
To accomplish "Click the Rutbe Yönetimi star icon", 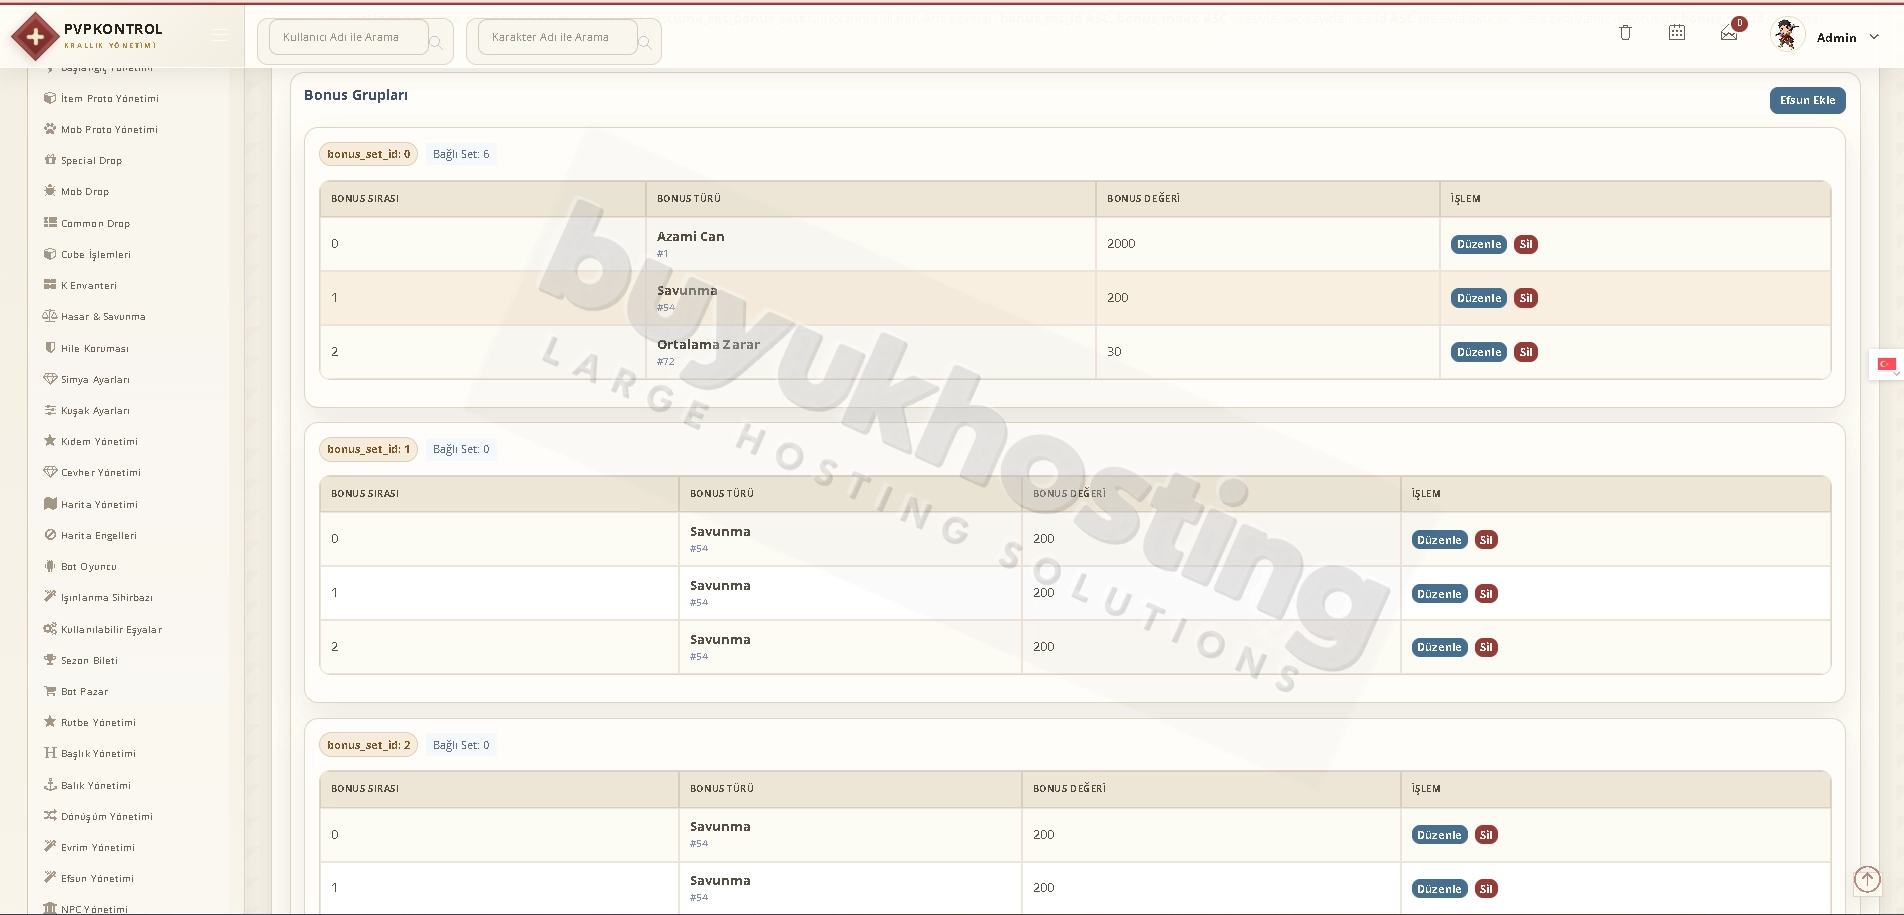I will pos(50,722).
